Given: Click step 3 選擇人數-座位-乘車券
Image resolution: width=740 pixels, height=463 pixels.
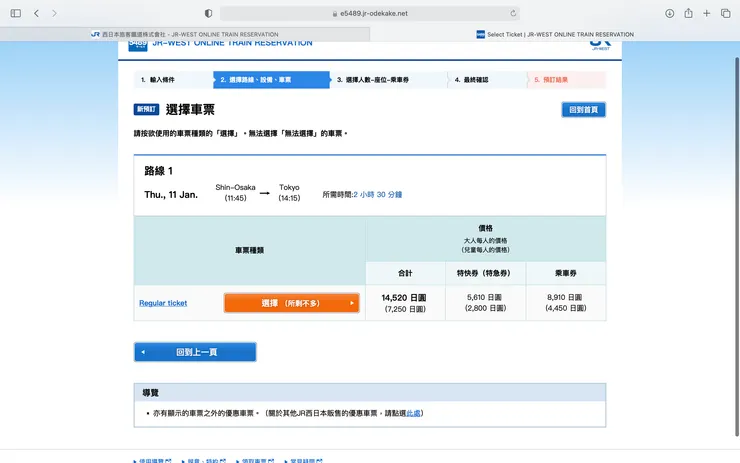Looking at the screenshot, I should tap(388, 80).
